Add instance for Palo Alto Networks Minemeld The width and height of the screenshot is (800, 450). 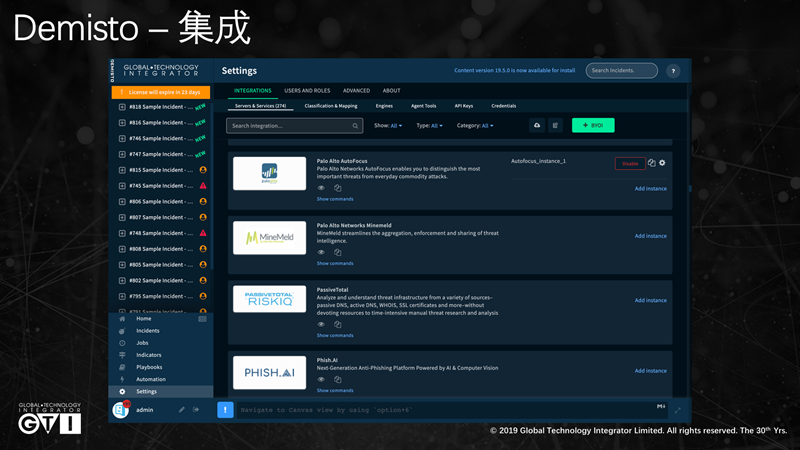[651, 236]
